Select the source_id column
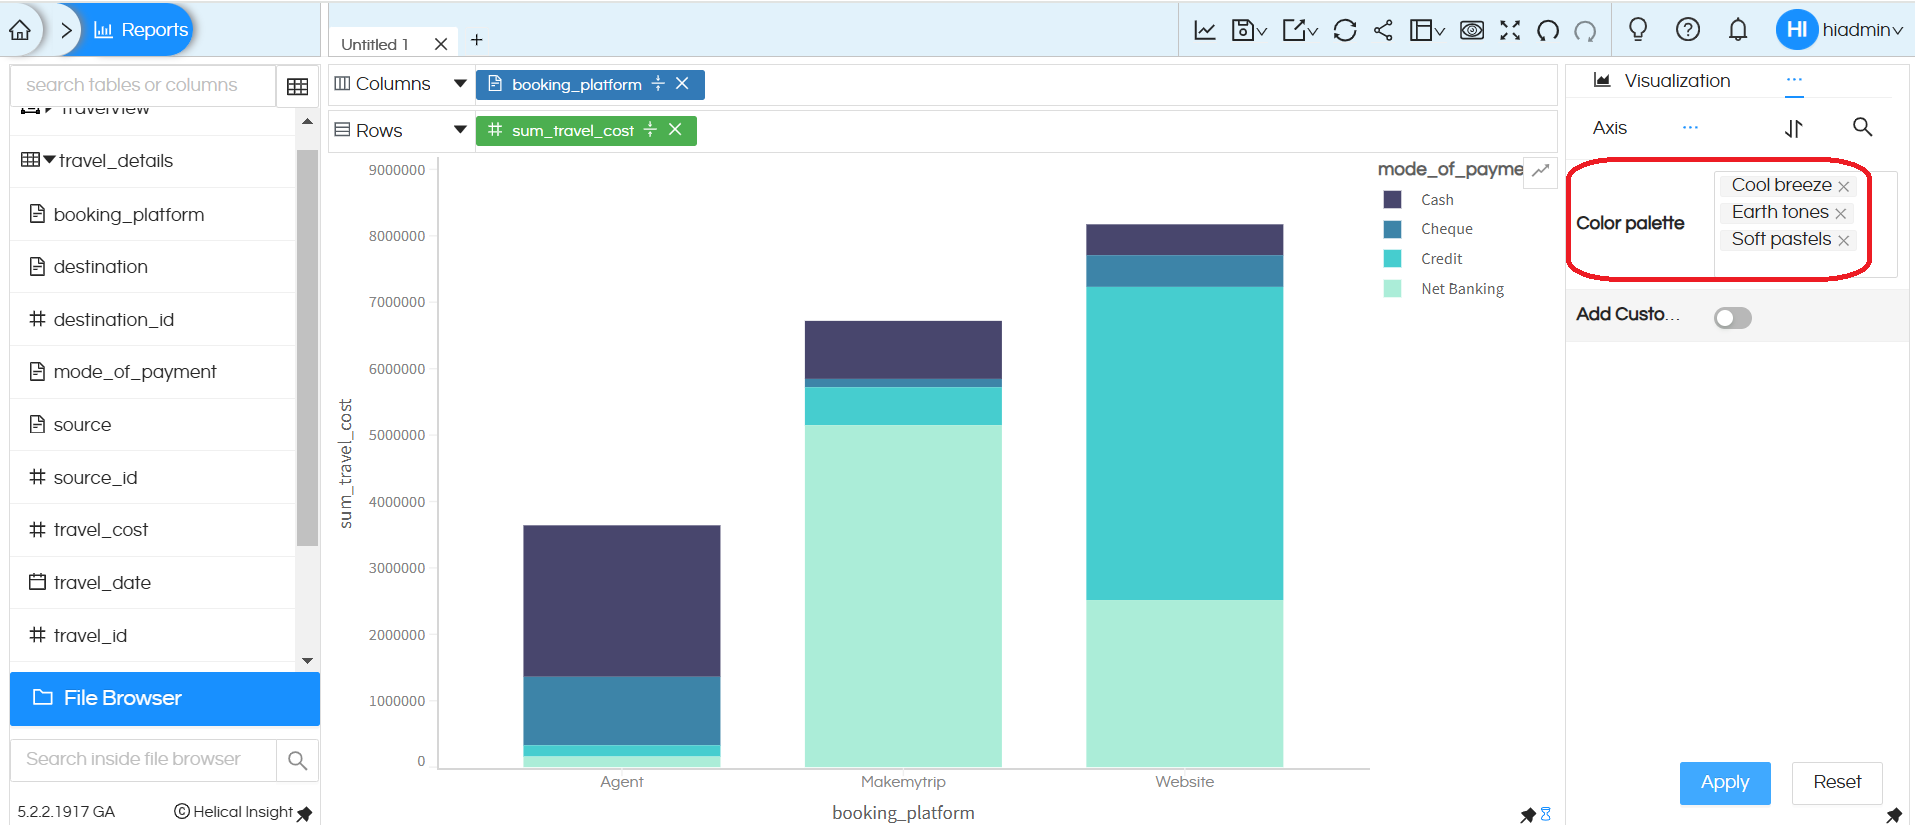Screen dimensions: 1915x828 (95, 478)
